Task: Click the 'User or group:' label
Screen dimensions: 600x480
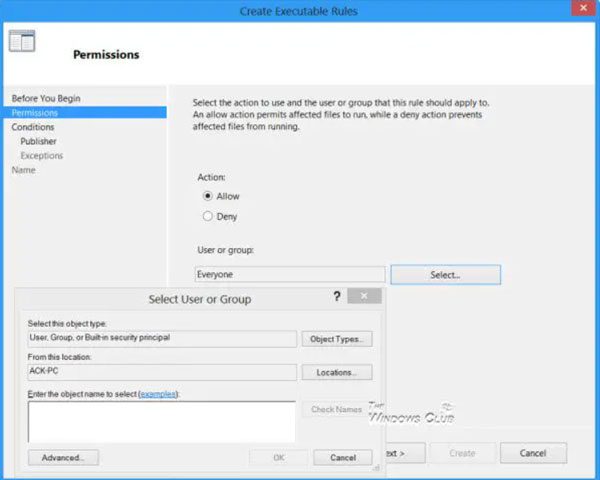Action: pyautogui.click(x=225, y=250)
